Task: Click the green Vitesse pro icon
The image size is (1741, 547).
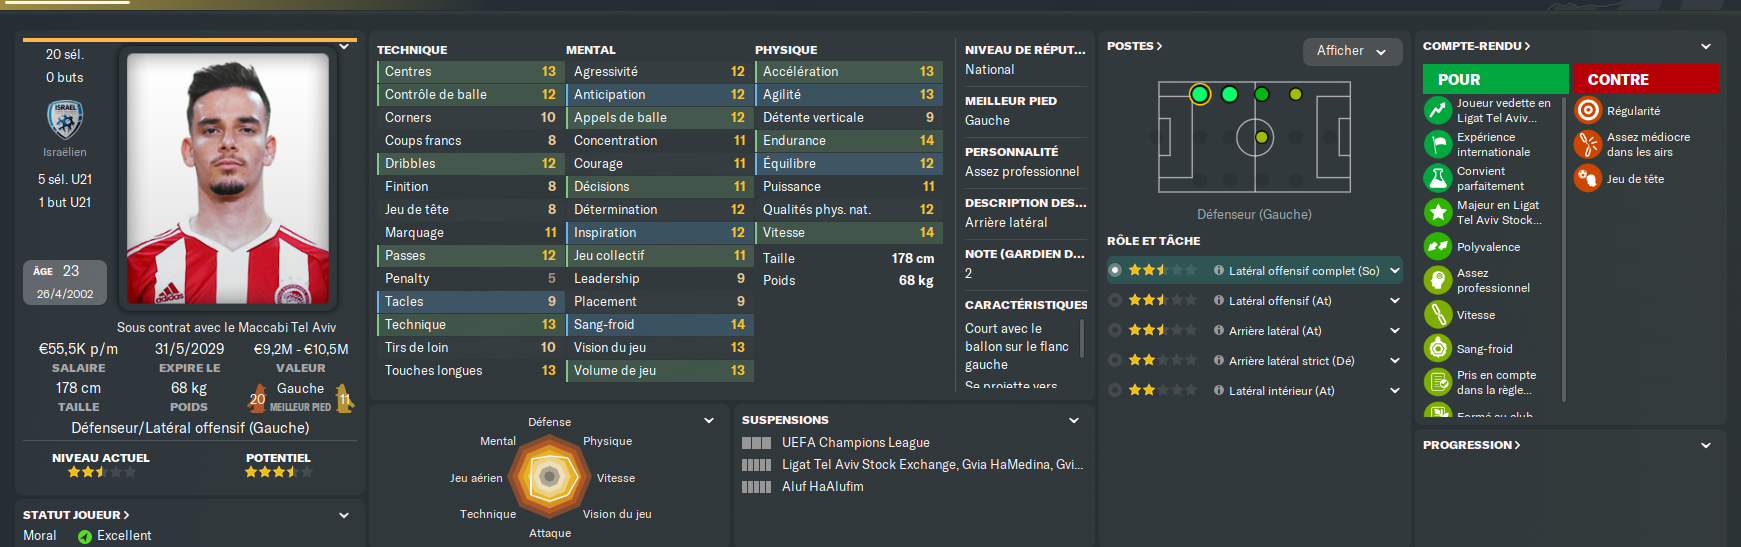Action: pos(1438,315)
